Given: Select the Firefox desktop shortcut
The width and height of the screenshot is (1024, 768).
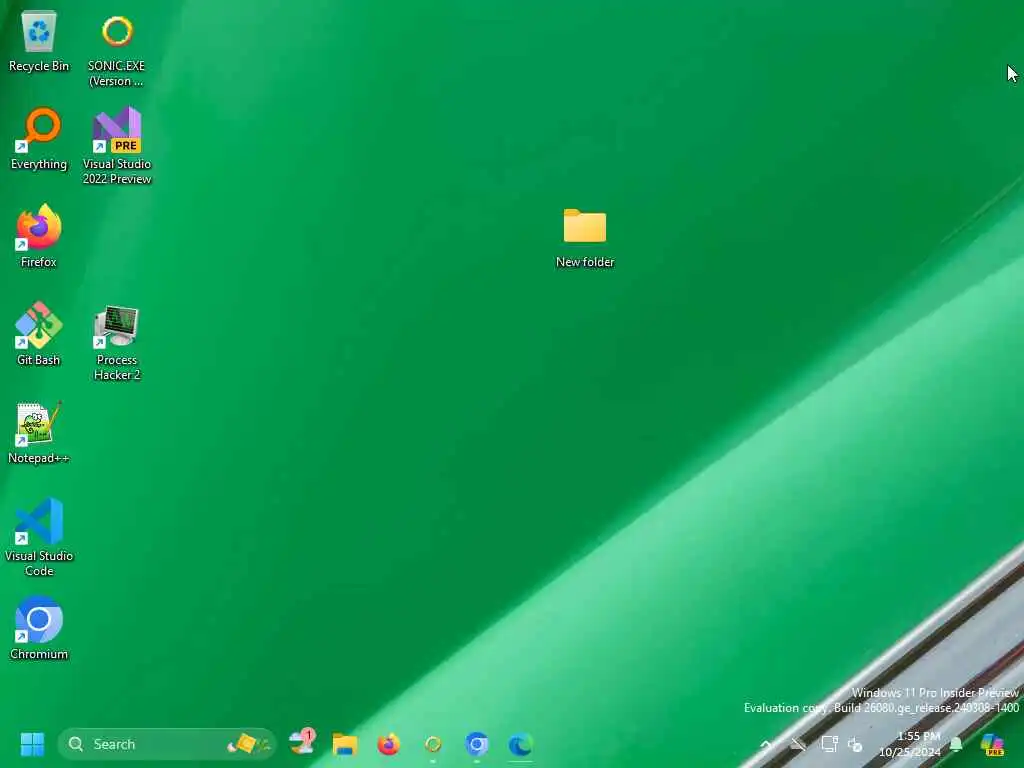Looking at the screenshot, I should coord(39,235).
